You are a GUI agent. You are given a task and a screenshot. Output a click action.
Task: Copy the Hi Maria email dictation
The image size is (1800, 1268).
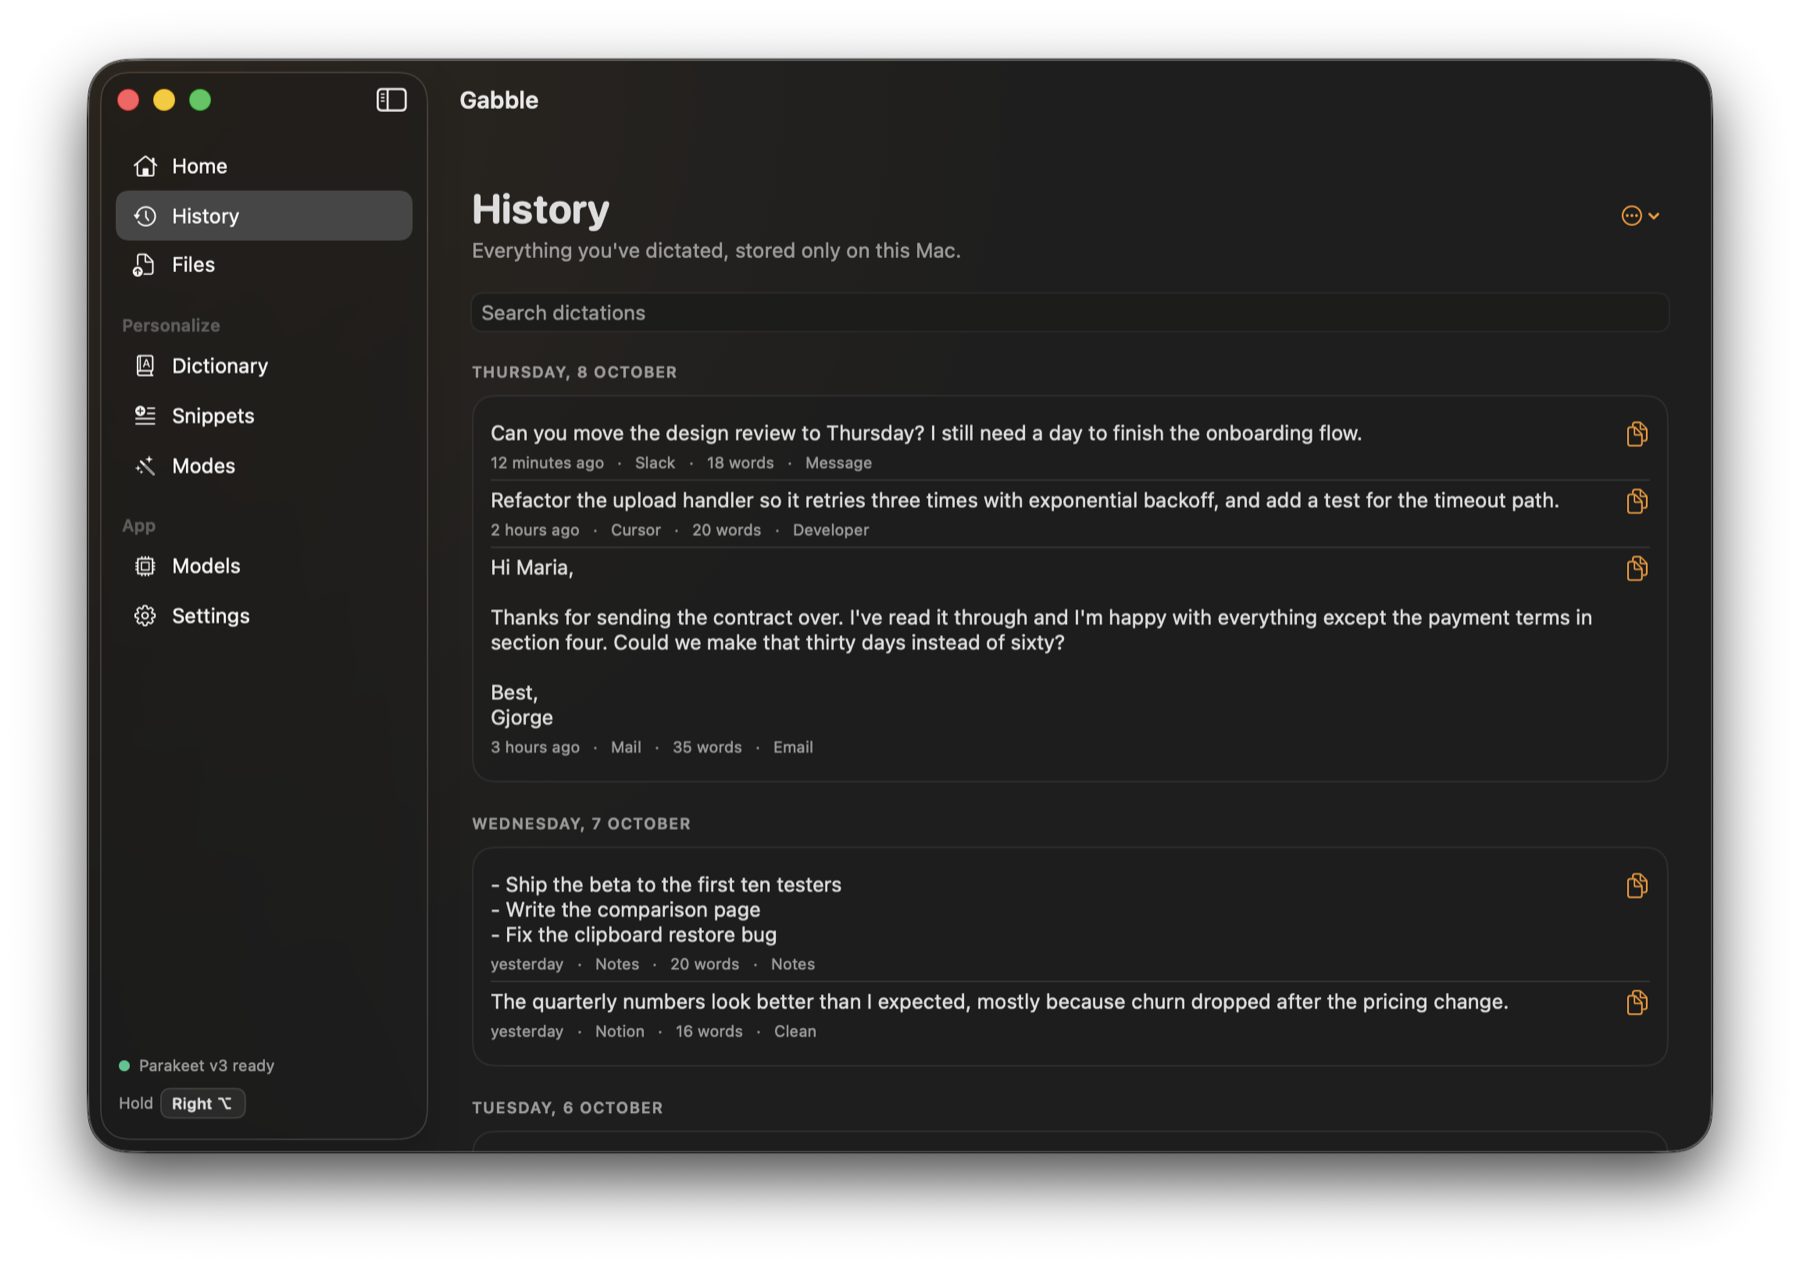1636,568
